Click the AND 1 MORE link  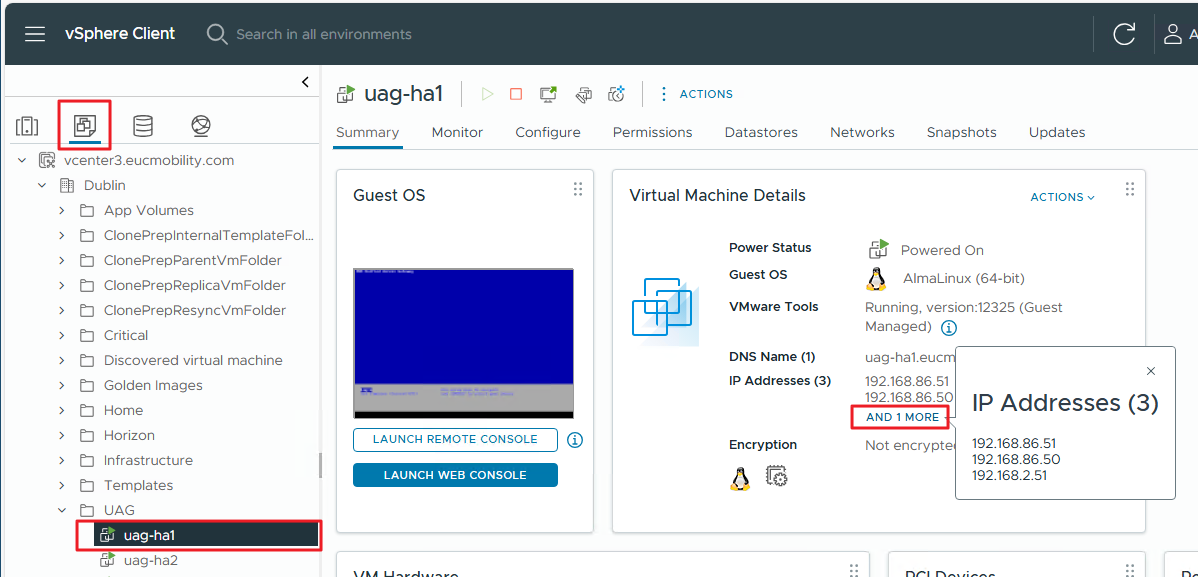(902, 417)
